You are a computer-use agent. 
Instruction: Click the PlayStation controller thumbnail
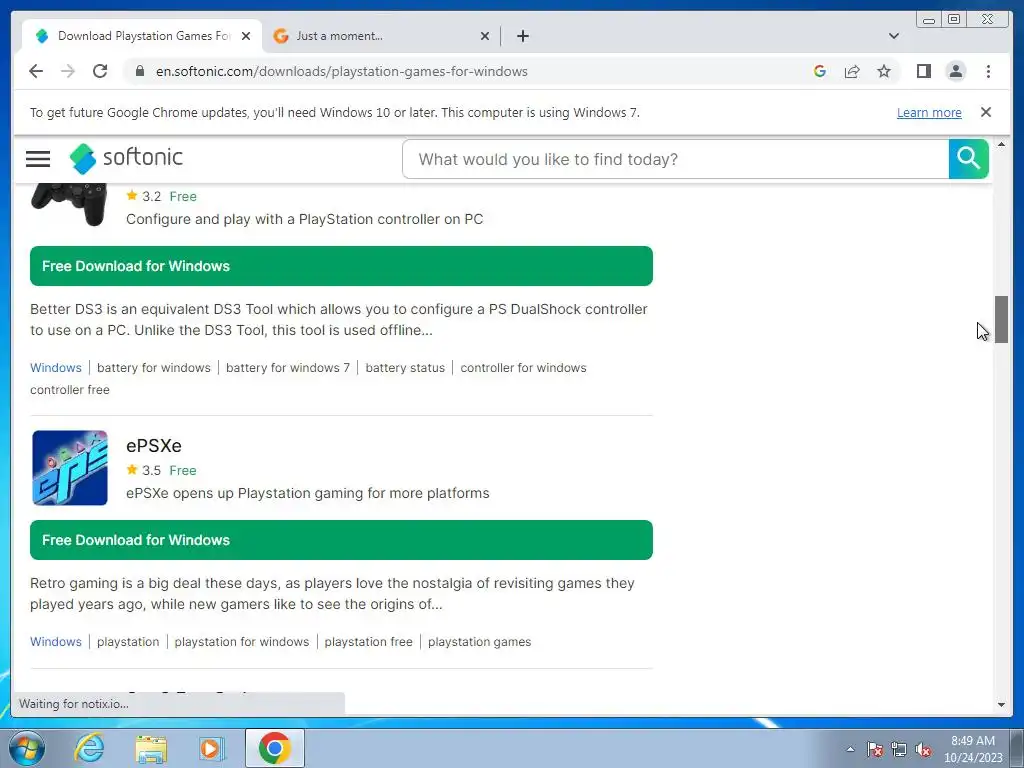coord(69,204)
